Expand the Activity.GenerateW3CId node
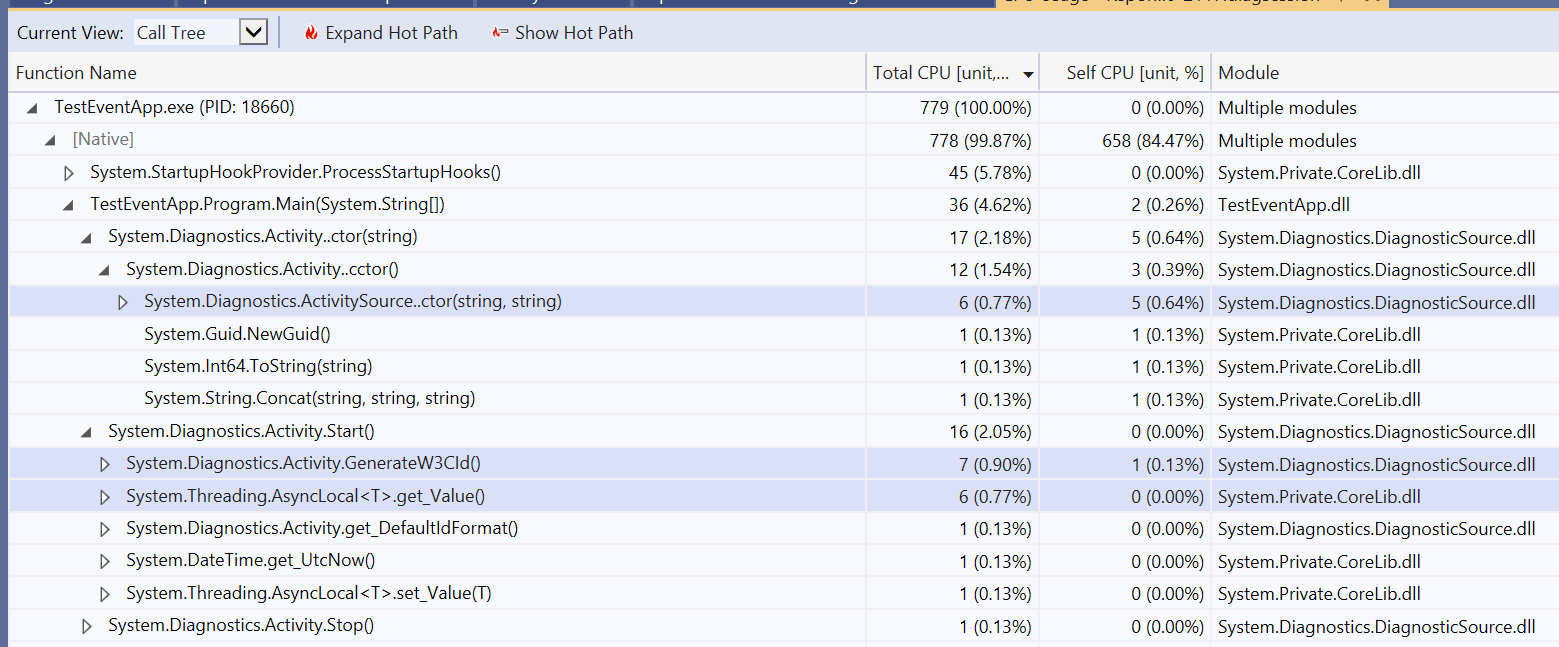This screenshot has height=647, width=1559. click(105, 463)
